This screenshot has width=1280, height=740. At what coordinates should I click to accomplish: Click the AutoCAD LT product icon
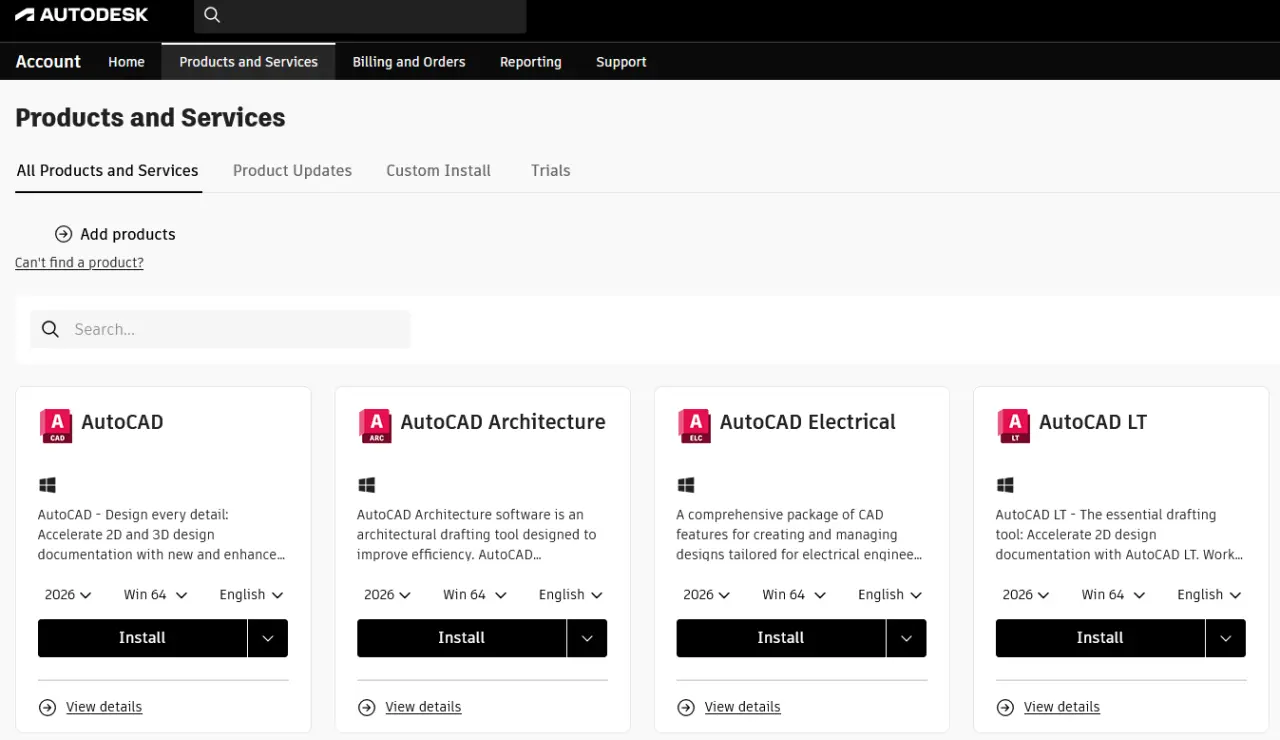click(x=1014, y=425)
